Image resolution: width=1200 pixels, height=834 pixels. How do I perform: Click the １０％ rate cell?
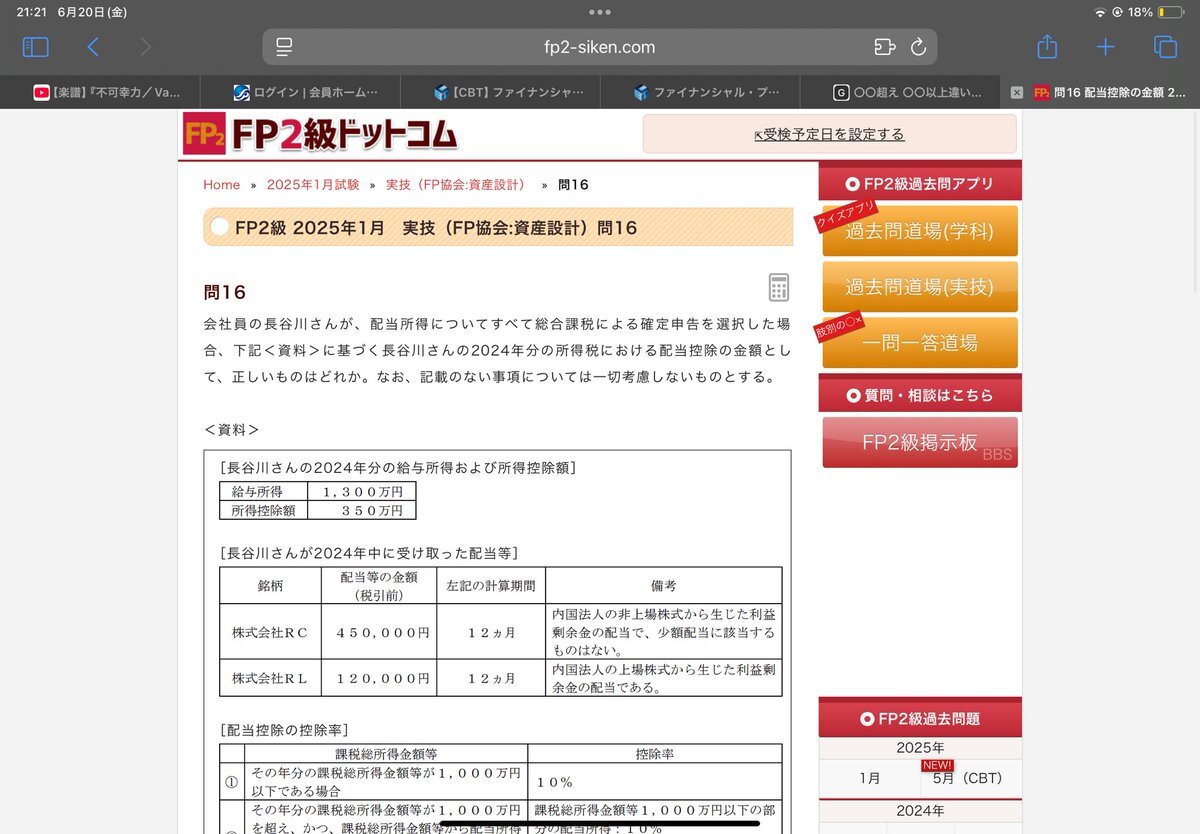(x=655, y=781)
